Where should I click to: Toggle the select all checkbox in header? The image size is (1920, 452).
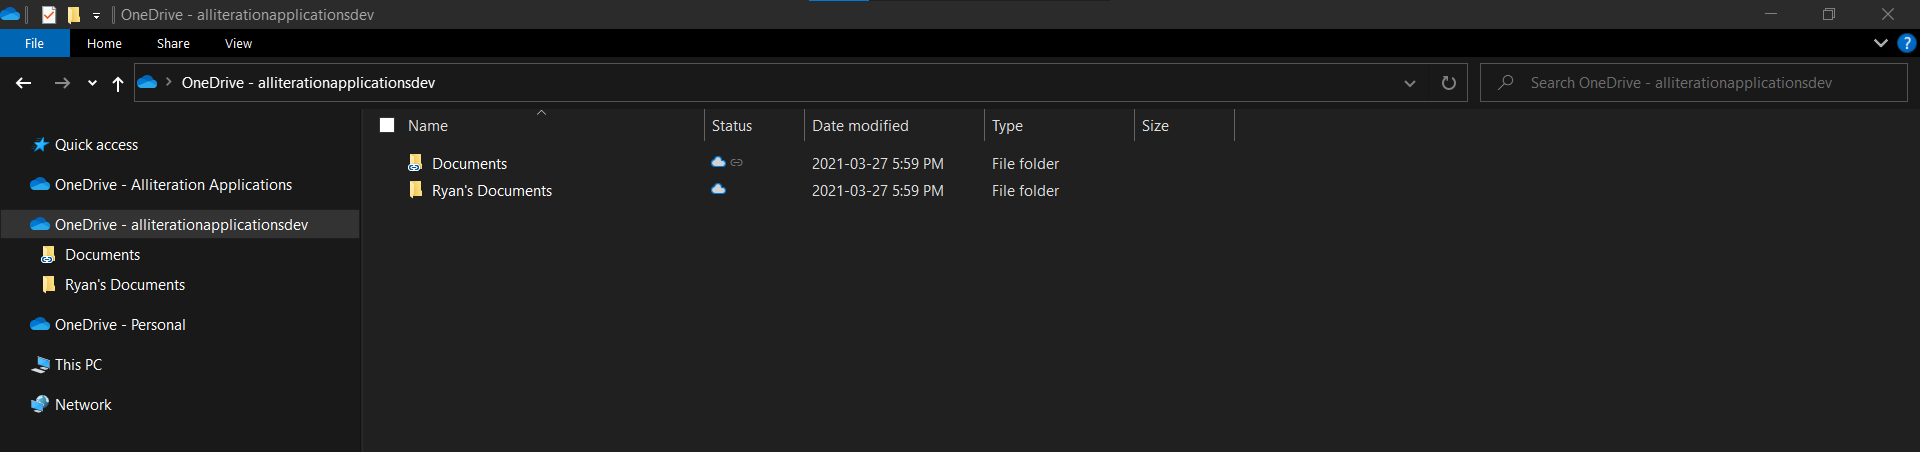pos(387,125)
